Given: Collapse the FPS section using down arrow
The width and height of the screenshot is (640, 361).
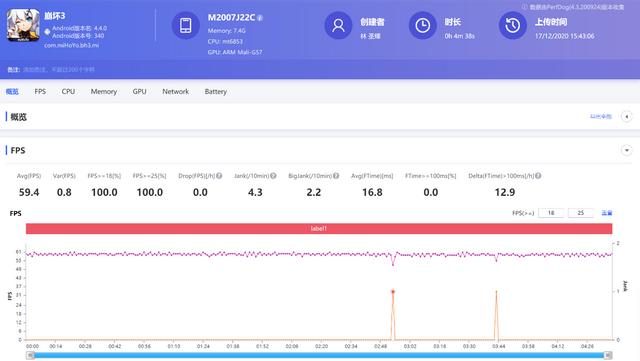Looking at the screenshot, I should coord(627,150).
